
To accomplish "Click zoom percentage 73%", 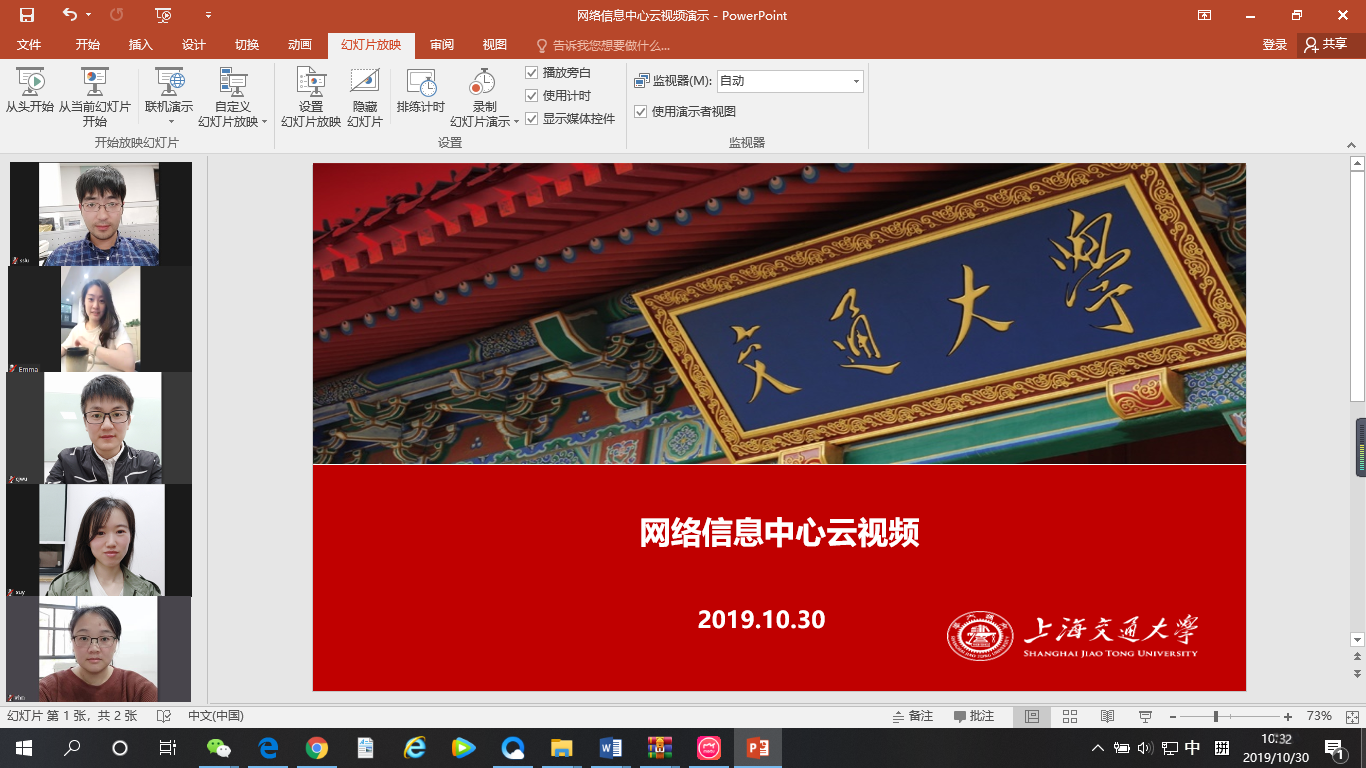I will [x=1319, y=716].
